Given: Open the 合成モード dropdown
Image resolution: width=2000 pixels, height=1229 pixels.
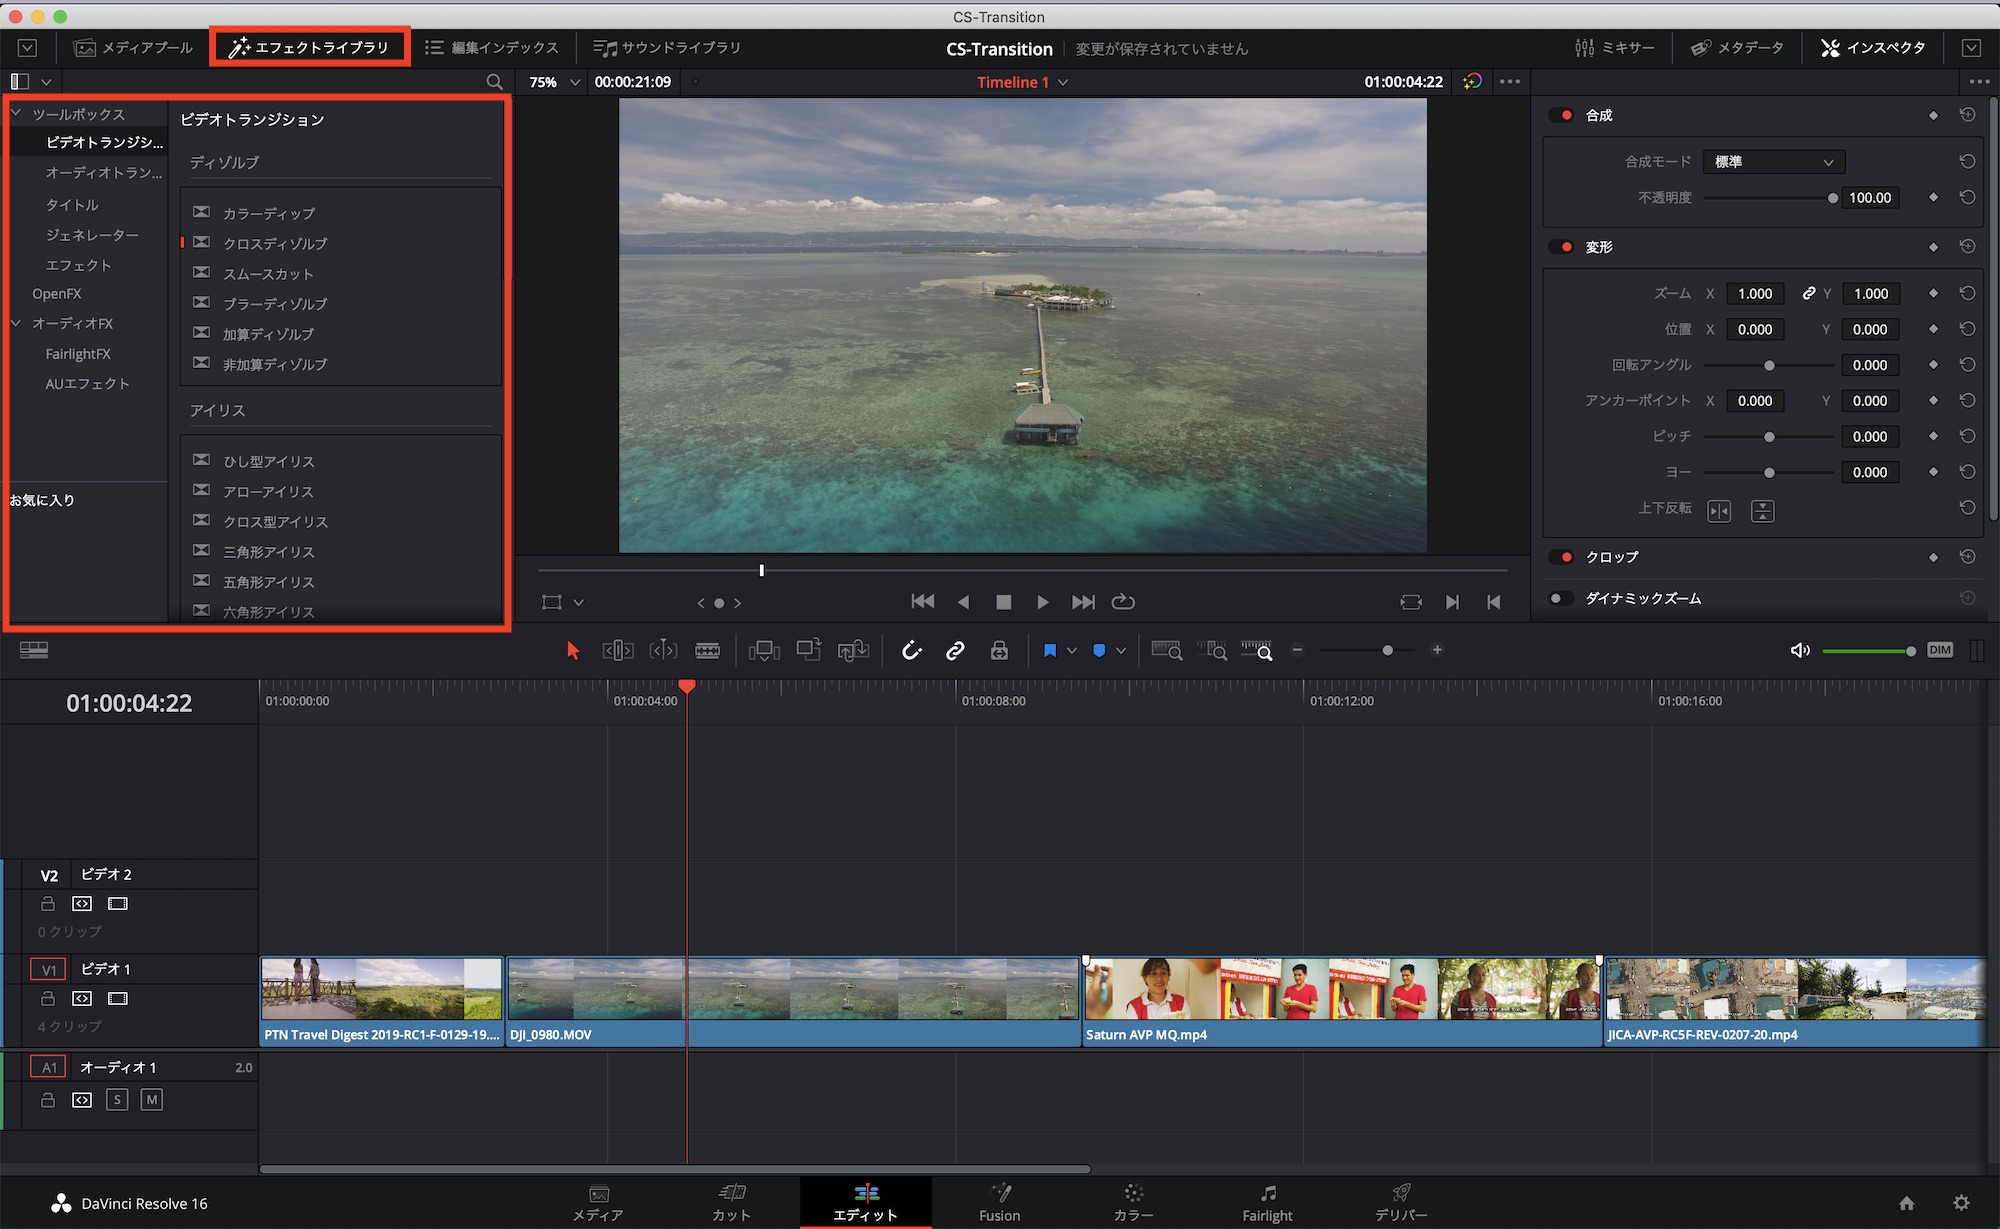Looking at the screenshot, I should (1773, 162).
